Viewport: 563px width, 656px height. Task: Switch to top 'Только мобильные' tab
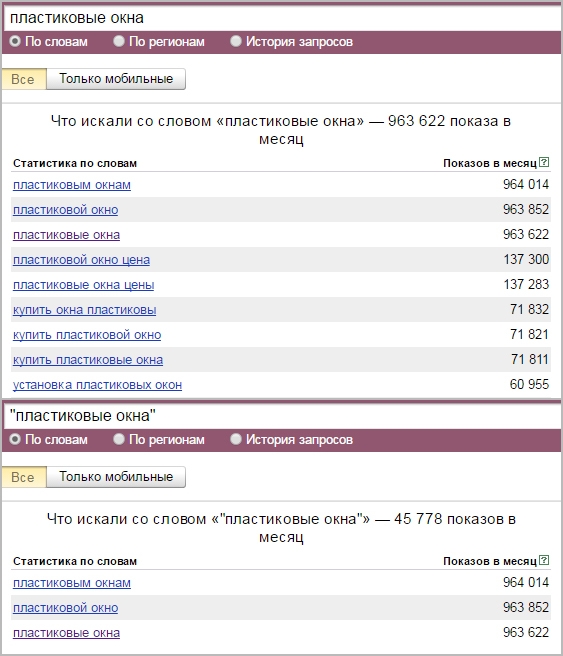coord(116,79)
